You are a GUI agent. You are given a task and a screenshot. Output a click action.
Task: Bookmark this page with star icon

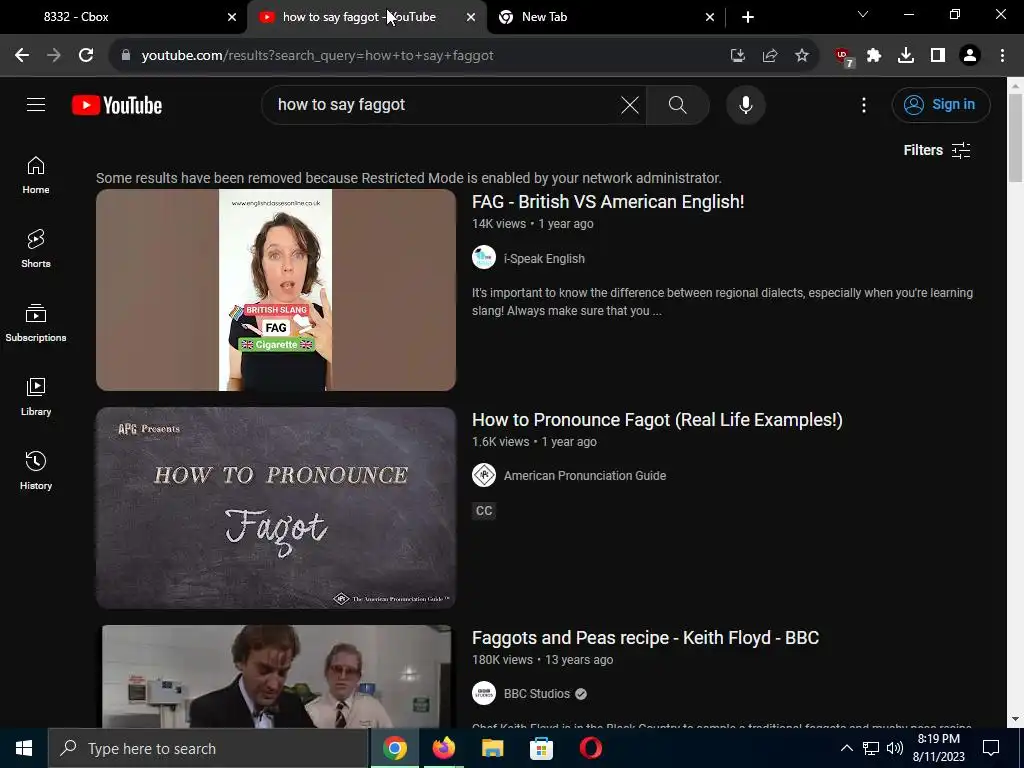tap(802, 56)
